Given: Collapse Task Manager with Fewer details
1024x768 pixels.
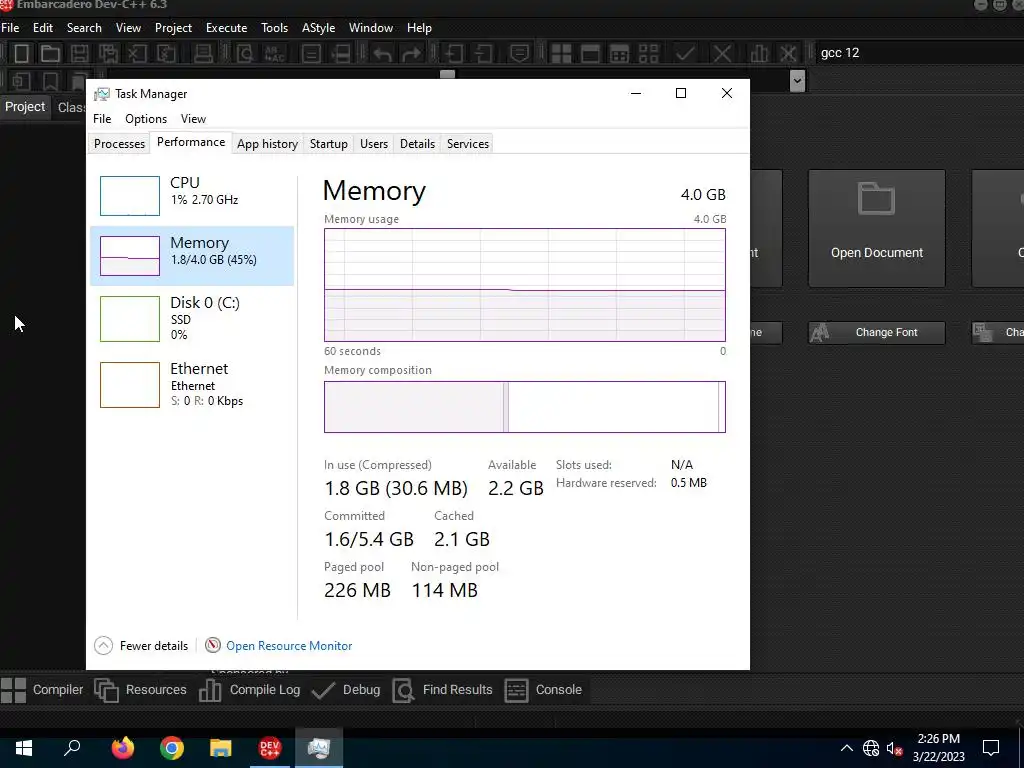Looking at the screenshot, I should click(141, 645).
